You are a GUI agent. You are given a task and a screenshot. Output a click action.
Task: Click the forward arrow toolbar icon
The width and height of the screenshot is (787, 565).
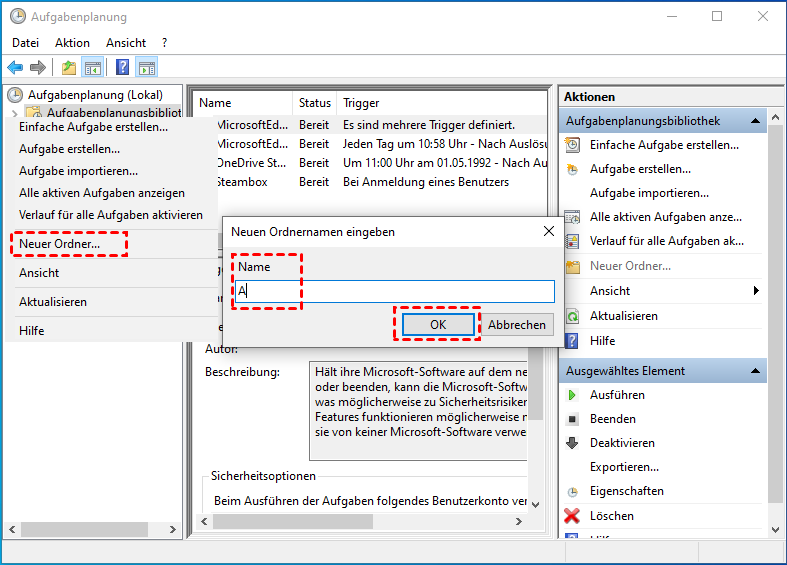[x=38, y=67]
